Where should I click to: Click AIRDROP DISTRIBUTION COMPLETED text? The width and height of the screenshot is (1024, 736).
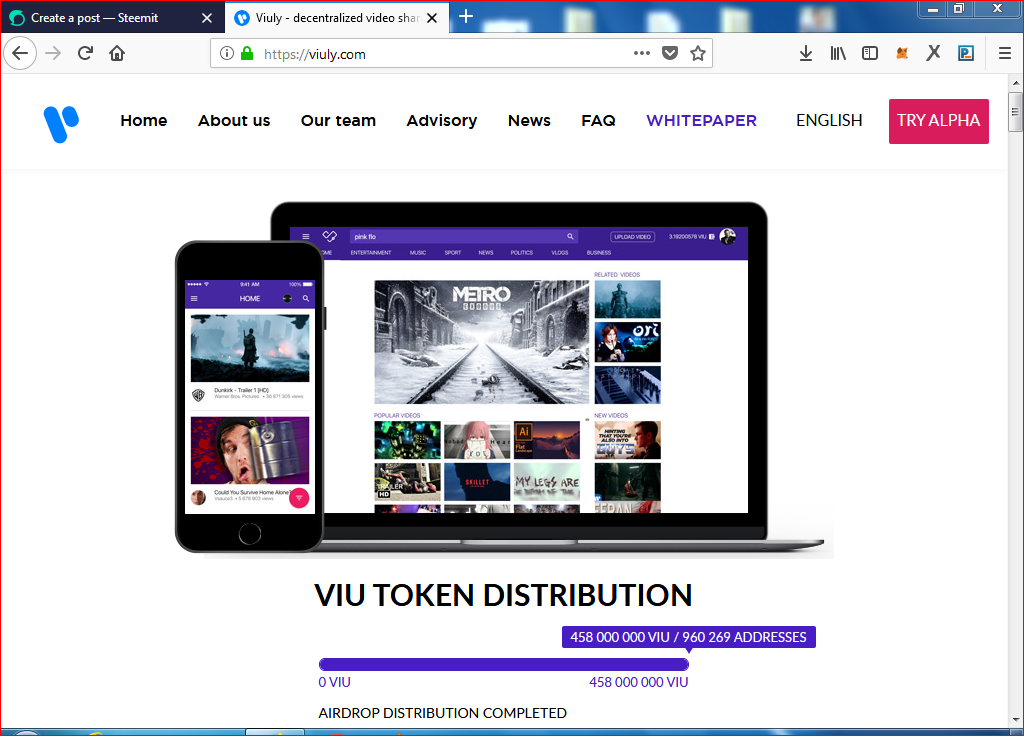[x=442, y=713]
